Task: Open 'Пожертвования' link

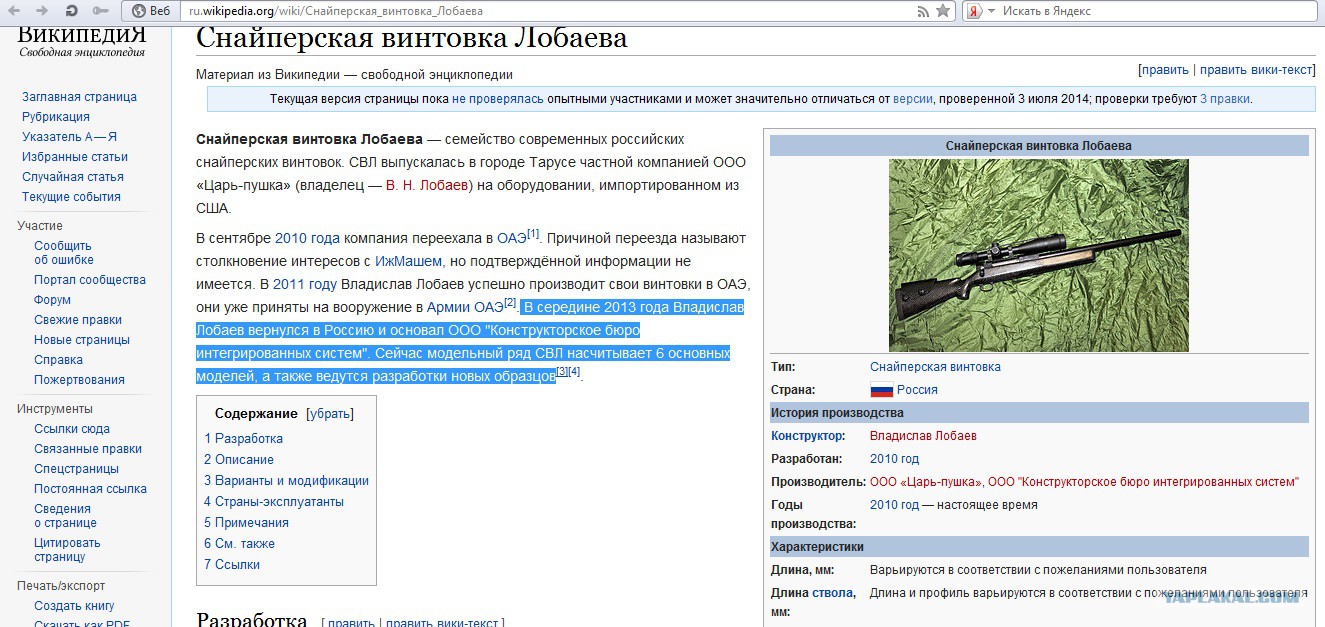Action: (79, 380)
